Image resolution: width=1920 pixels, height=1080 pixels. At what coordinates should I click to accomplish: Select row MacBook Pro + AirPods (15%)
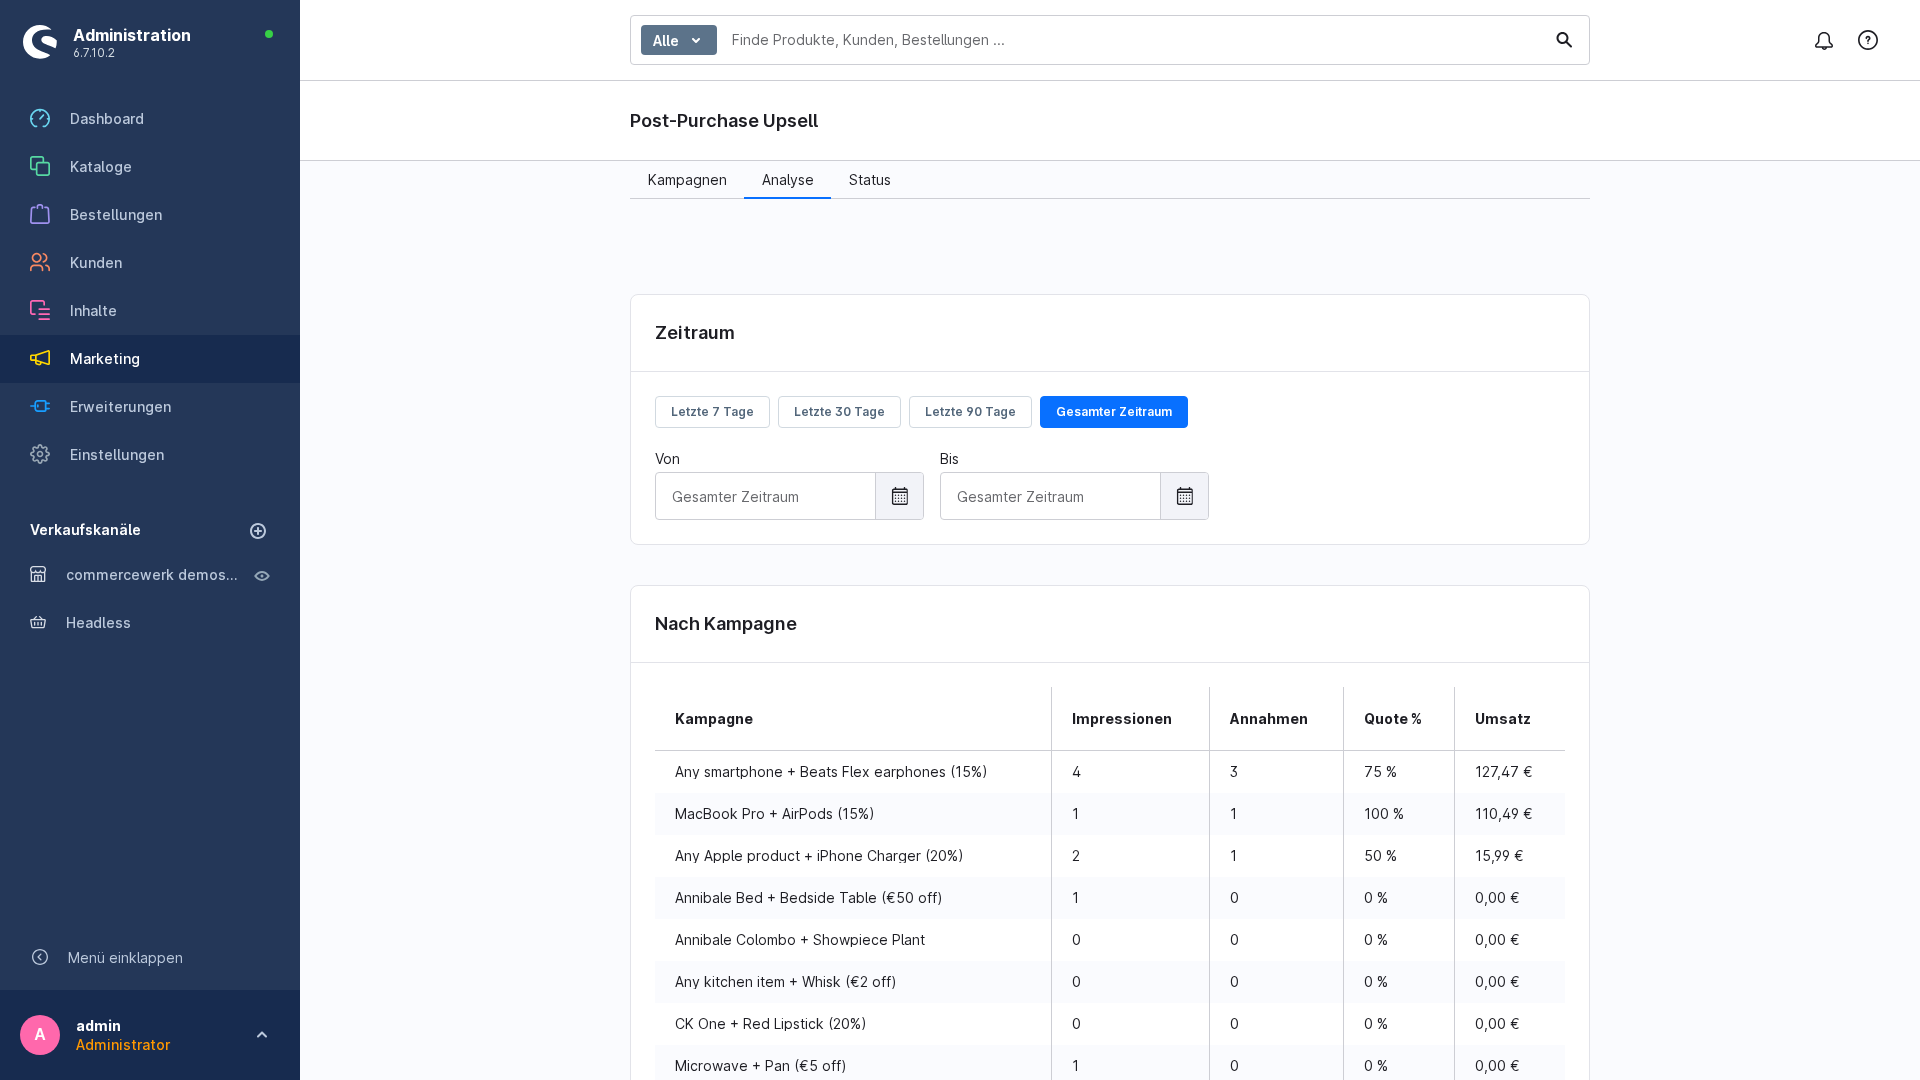point(1110,814)
